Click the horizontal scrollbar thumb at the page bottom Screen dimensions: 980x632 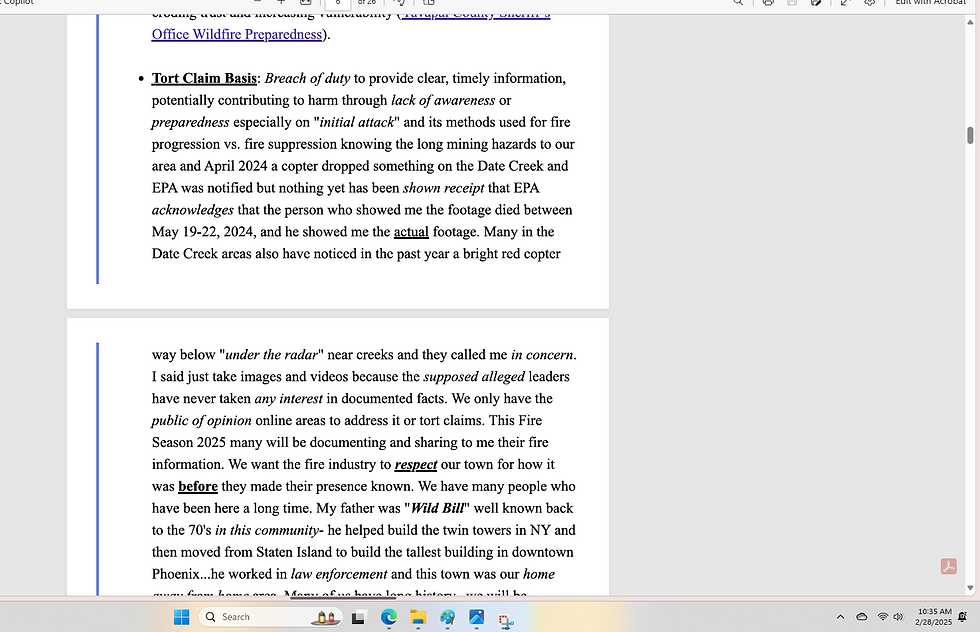pyautogui.click(x=342, y=597)
